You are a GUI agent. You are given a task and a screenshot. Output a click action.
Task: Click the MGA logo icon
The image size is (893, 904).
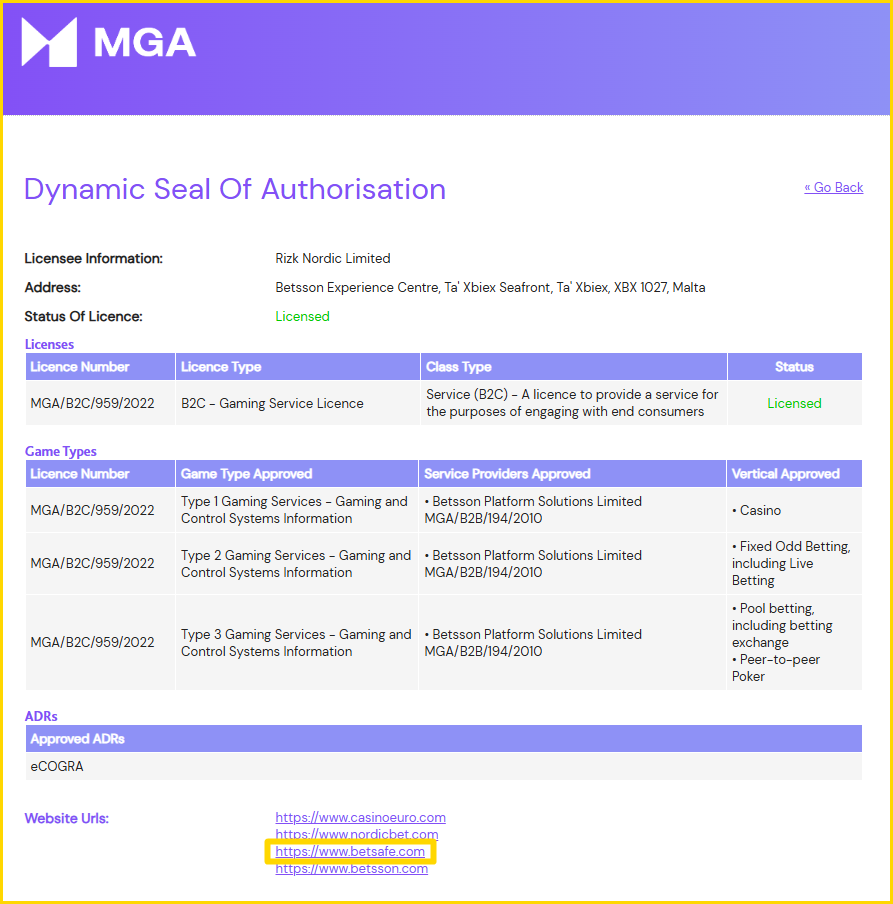[49, 42]
